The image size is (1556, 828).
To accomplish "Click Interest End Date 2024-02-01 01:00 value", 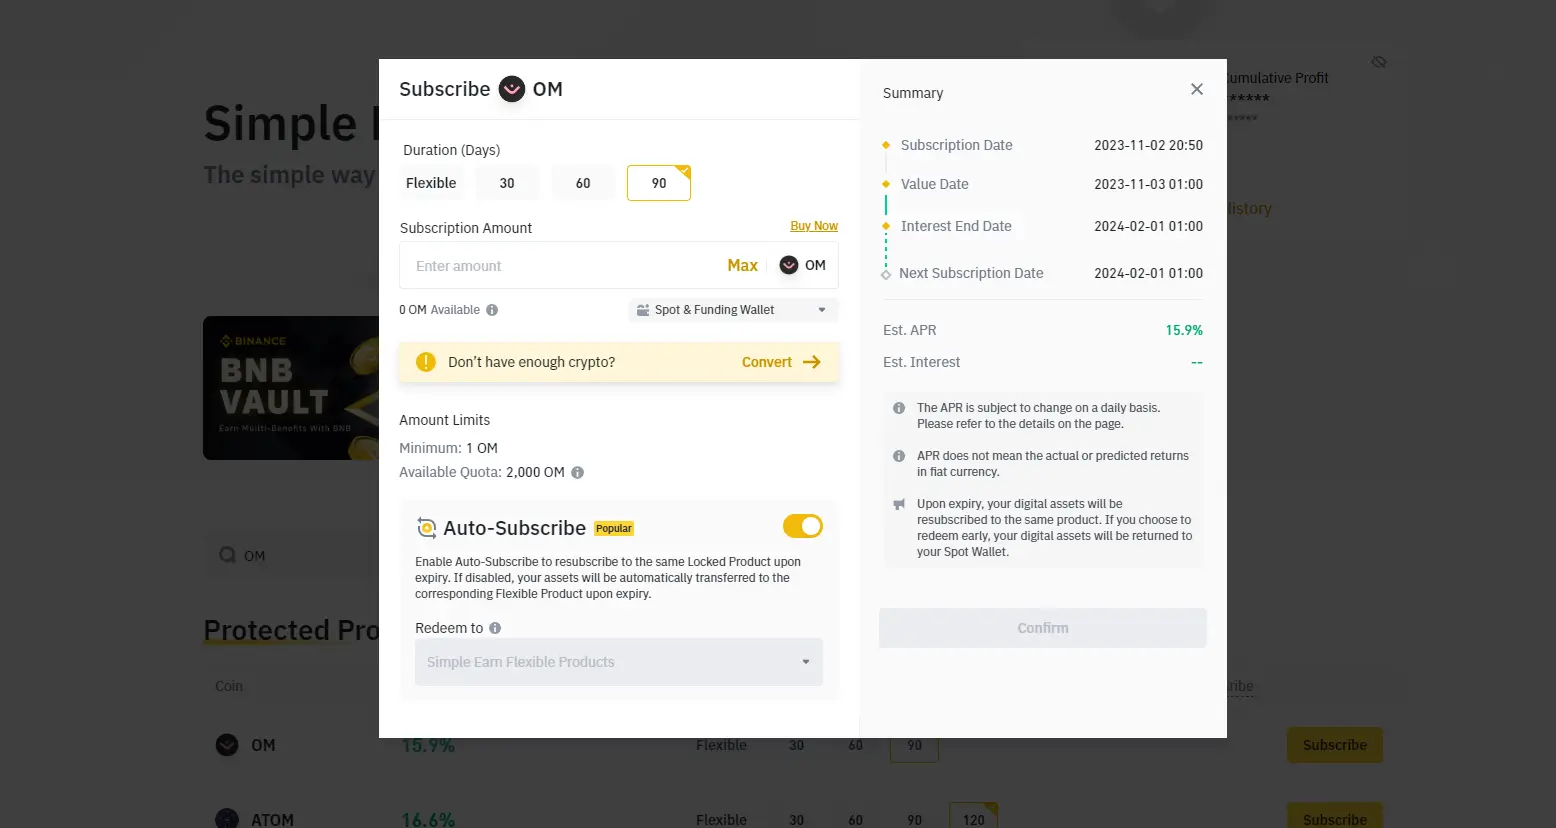I will [1148, 226].
